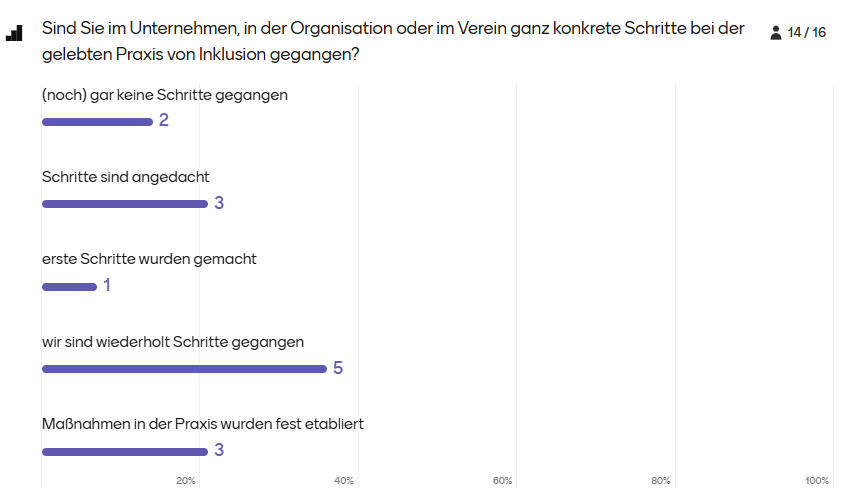Click the vote count 5 value
This screenshot has height=502, width=843.
[338, 368]
